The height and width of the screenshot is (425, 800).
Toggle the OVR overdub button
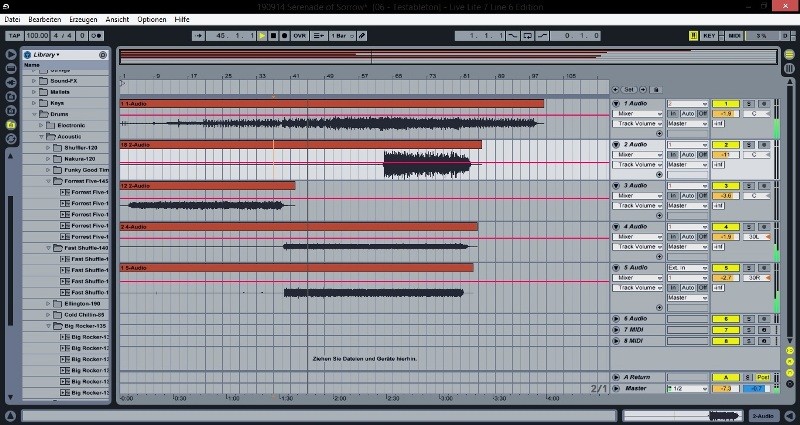coord(299,36)
